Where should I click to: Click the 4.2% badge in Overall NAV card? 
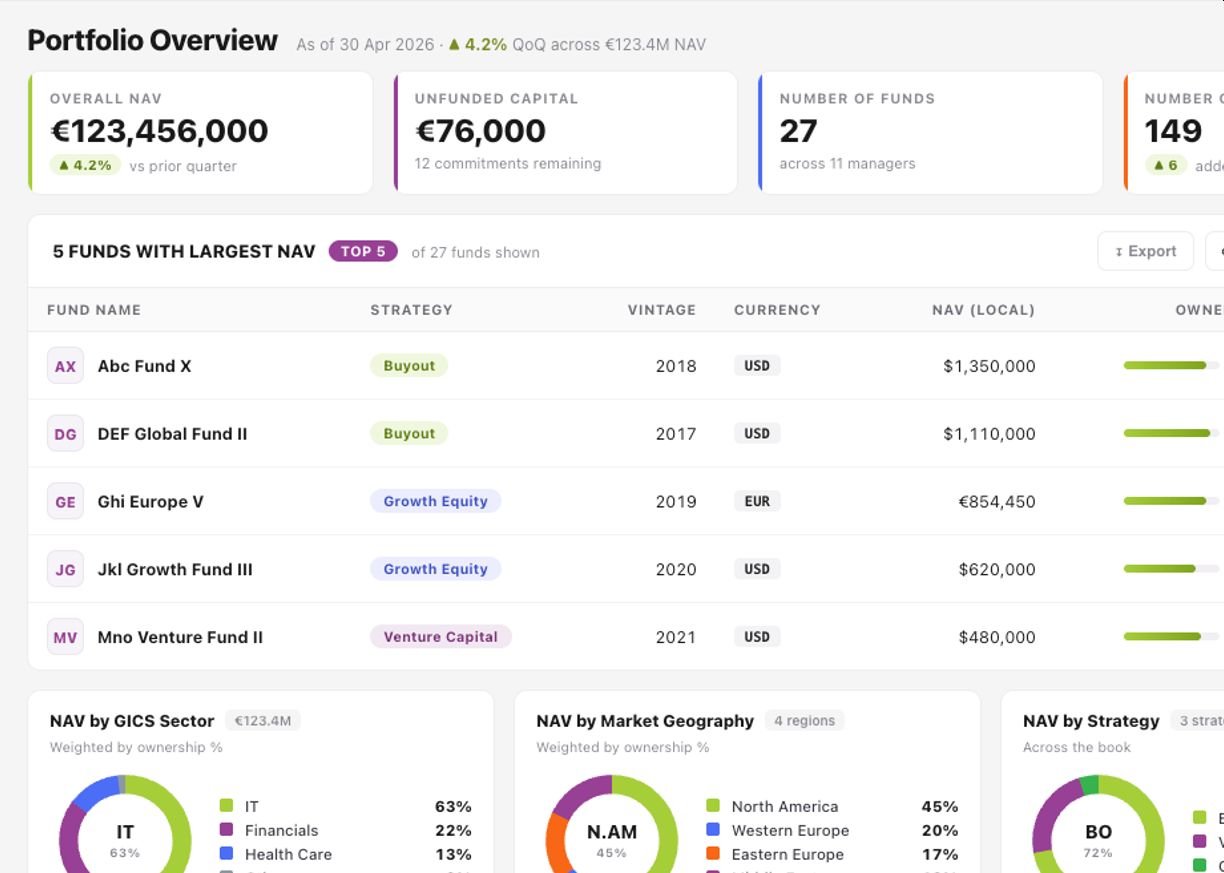[85, 165]
